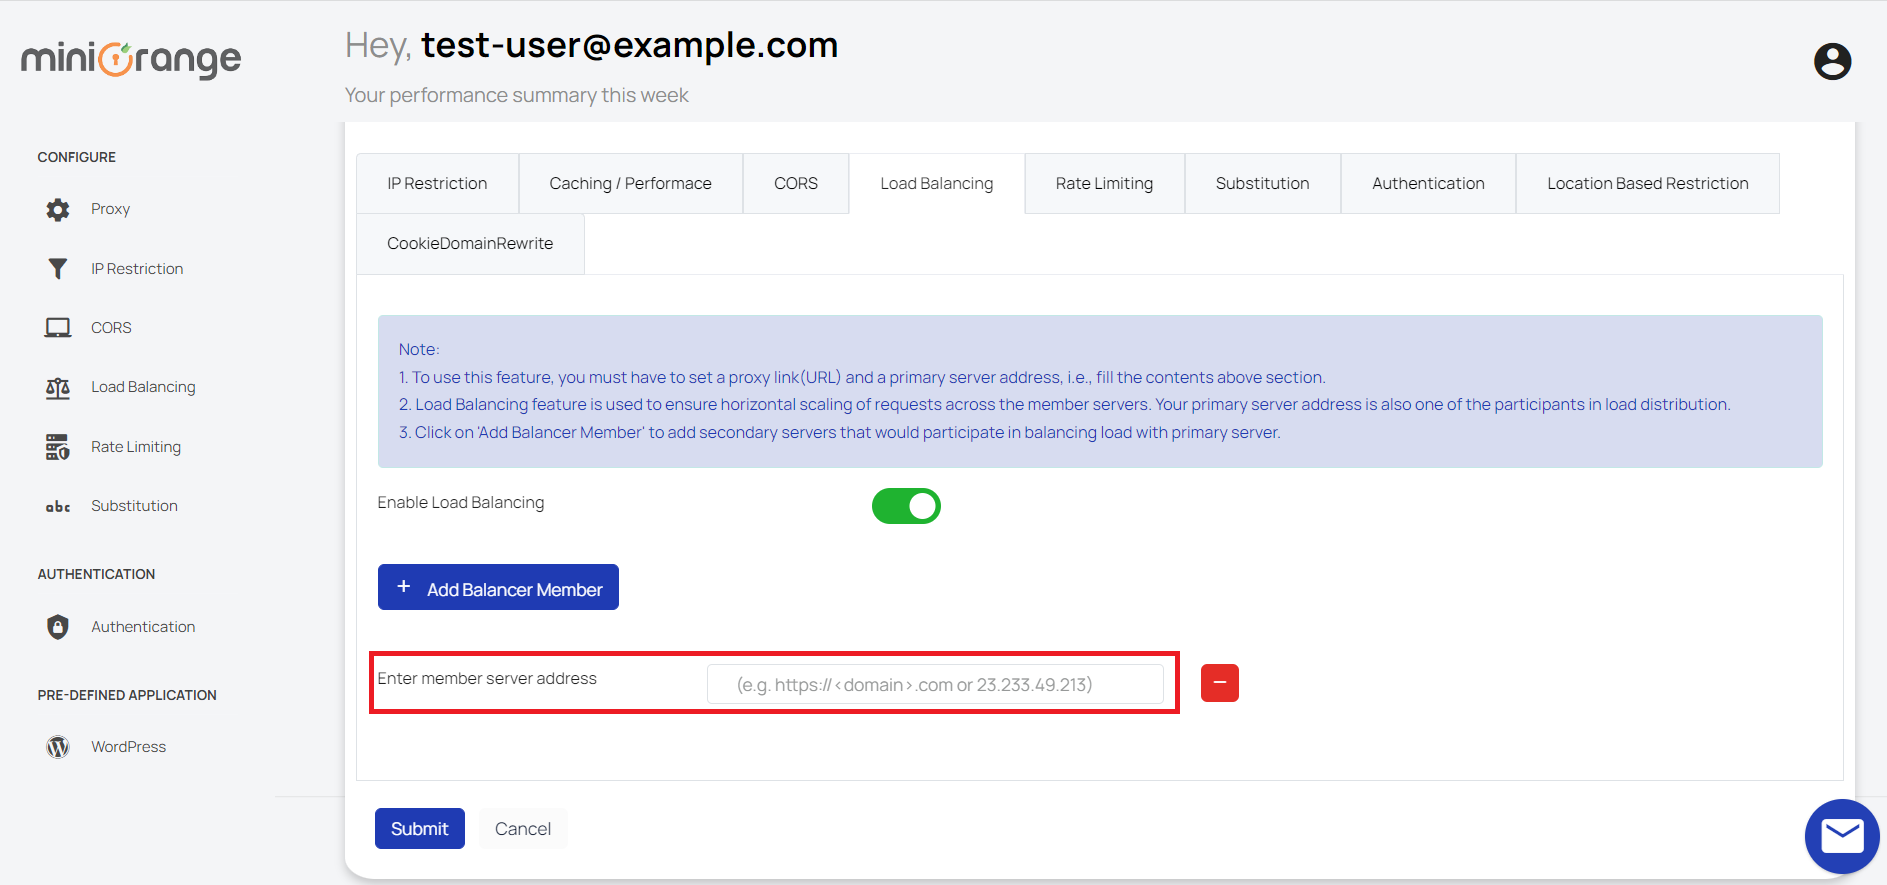Open Substitution sidebar link

134,506
